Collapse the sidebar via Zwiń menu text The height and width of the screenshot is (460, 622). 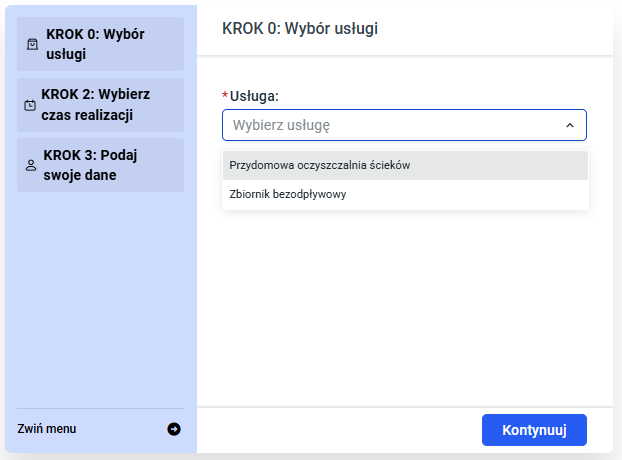(47, 429)
